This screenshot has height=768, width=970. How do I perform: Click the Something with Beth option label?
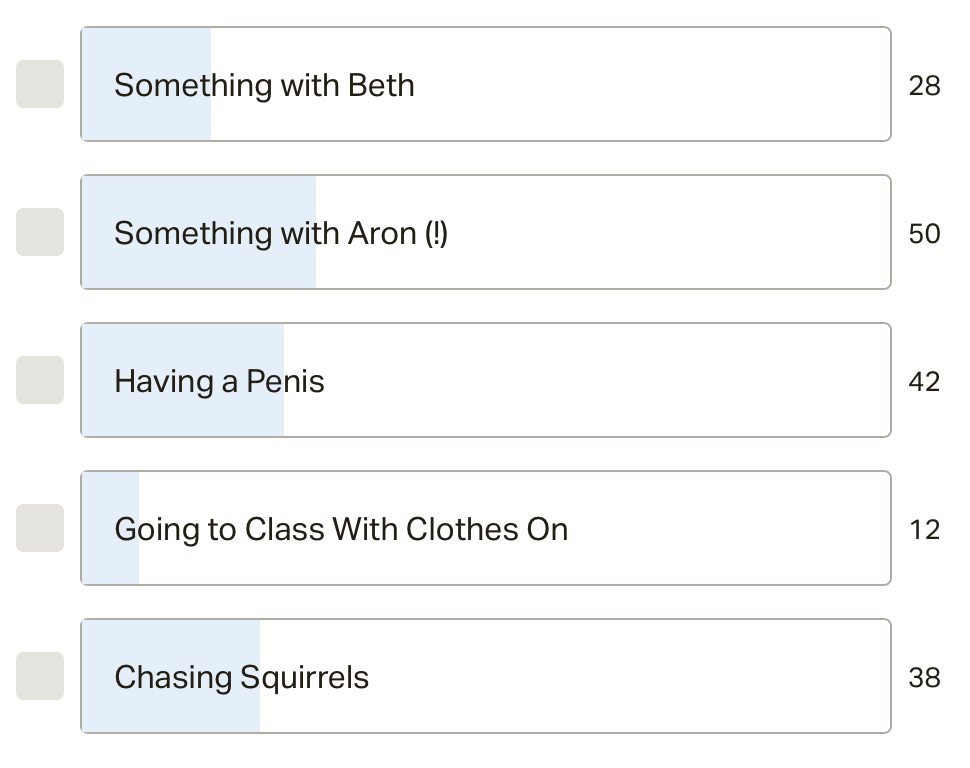(x=264, y=85)
